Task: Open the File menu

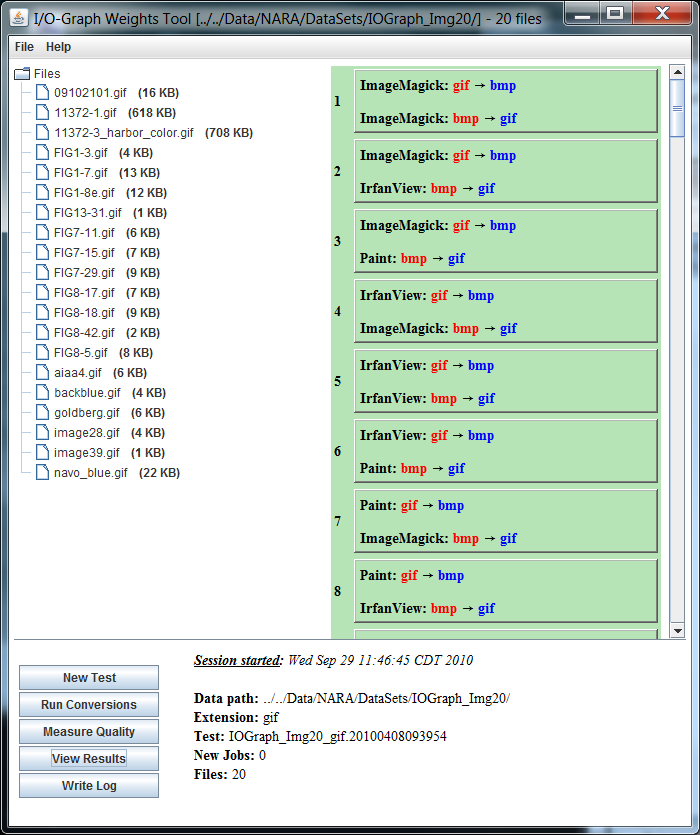Action: pos(24,47)
